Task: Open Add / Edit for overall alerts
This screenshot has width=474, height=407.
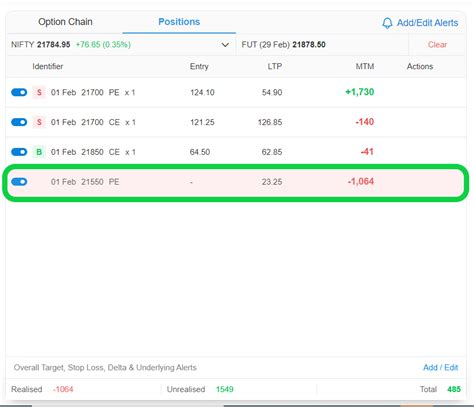Action: click(440, 367)
